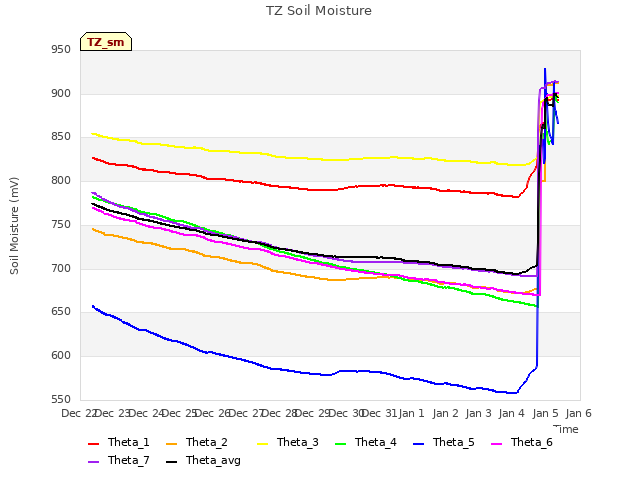Click the red Theta_1 legend color marker
The width and height of the screenshot is (640, 480).
pos(93,444)
